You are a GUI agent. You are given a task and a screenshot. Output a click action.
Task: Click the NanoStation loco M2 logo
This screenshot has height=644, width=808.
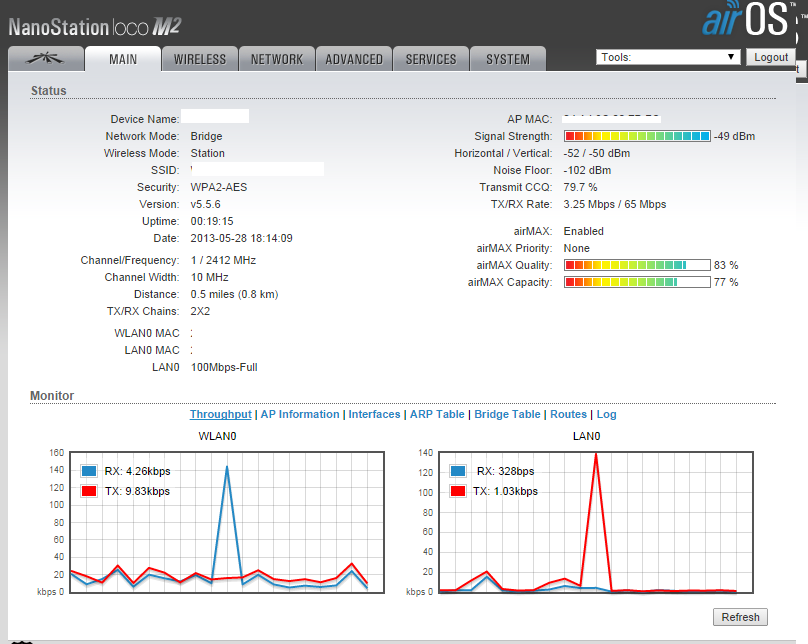pos(95,25)
